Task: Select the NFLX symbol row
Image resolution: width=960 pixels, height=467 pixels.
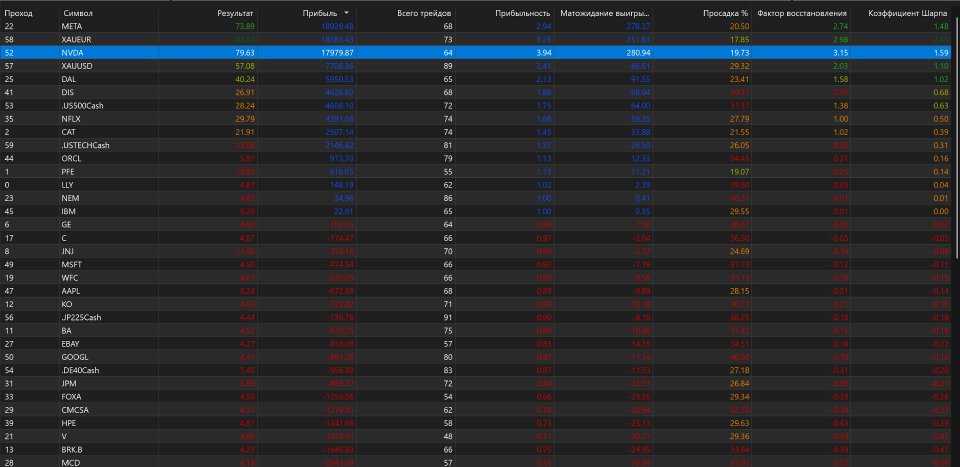Action: [x=476, y=119]
